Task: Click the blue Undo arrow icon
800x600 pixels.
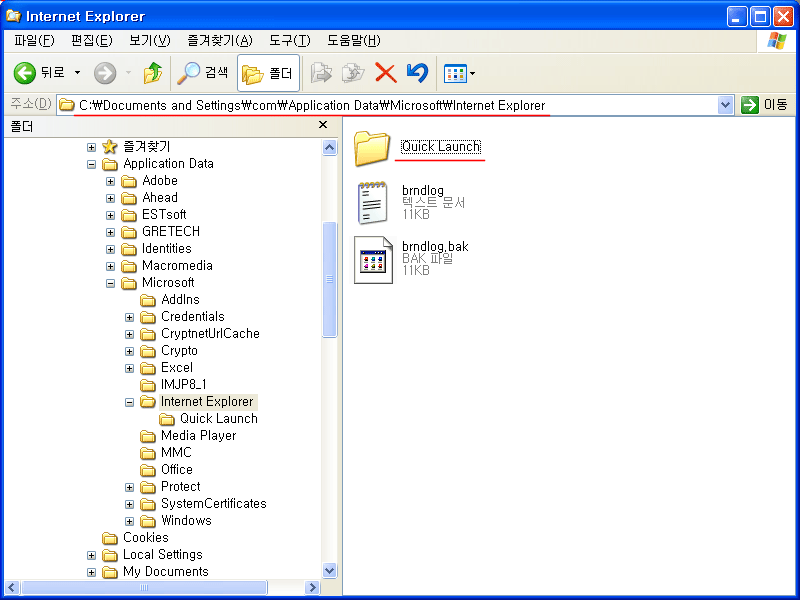Action: (x=417, y=73)
